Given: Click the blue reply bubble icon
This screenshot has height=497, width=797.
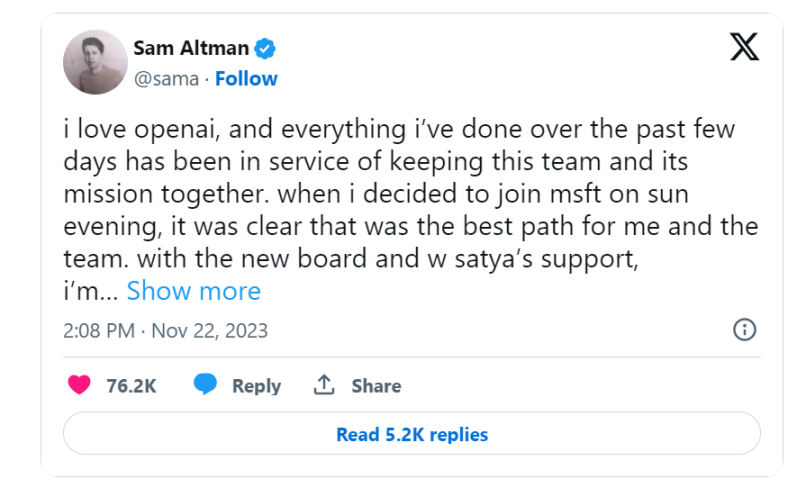Looking at the screenshot, I should [206, 385].
